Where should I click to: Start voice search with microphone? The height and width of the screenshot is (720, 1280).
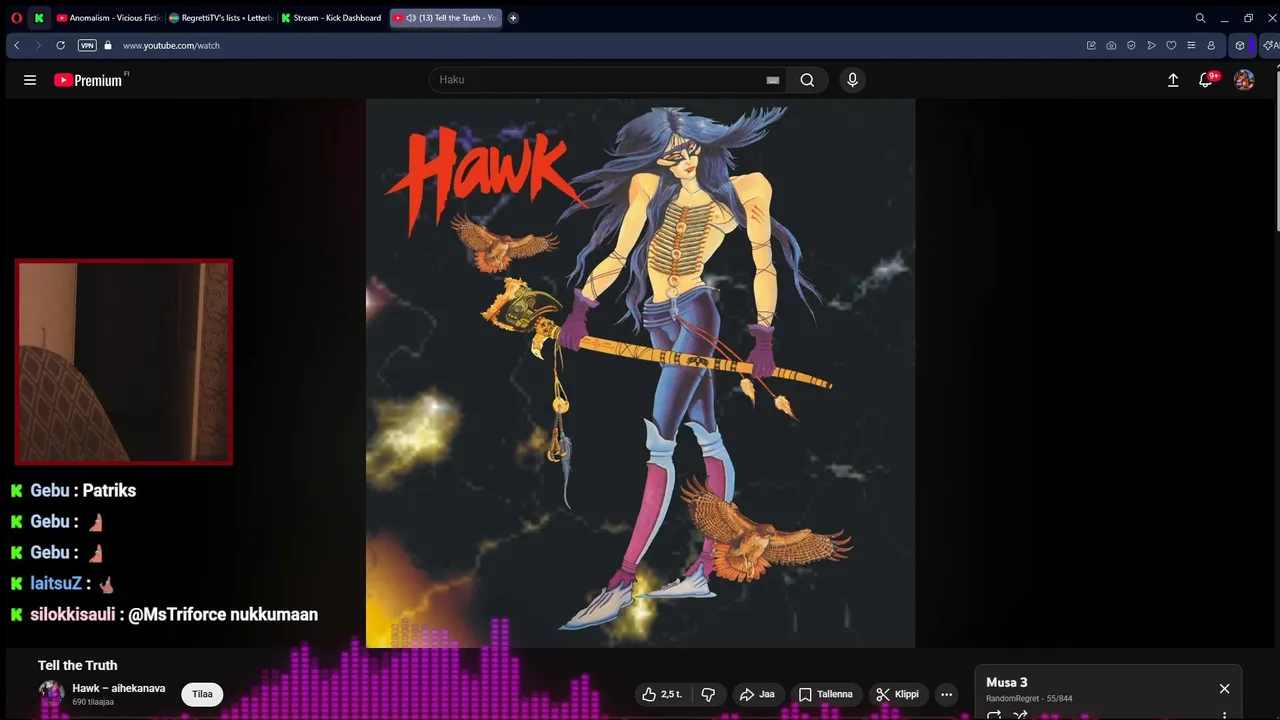coord(852,80)
